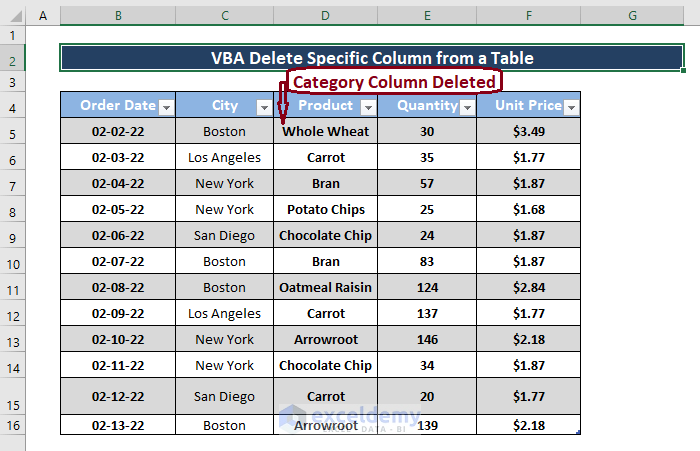Select row 5 header
The height and width of the screenshot is (451, 700).
[x=13, y=133]
